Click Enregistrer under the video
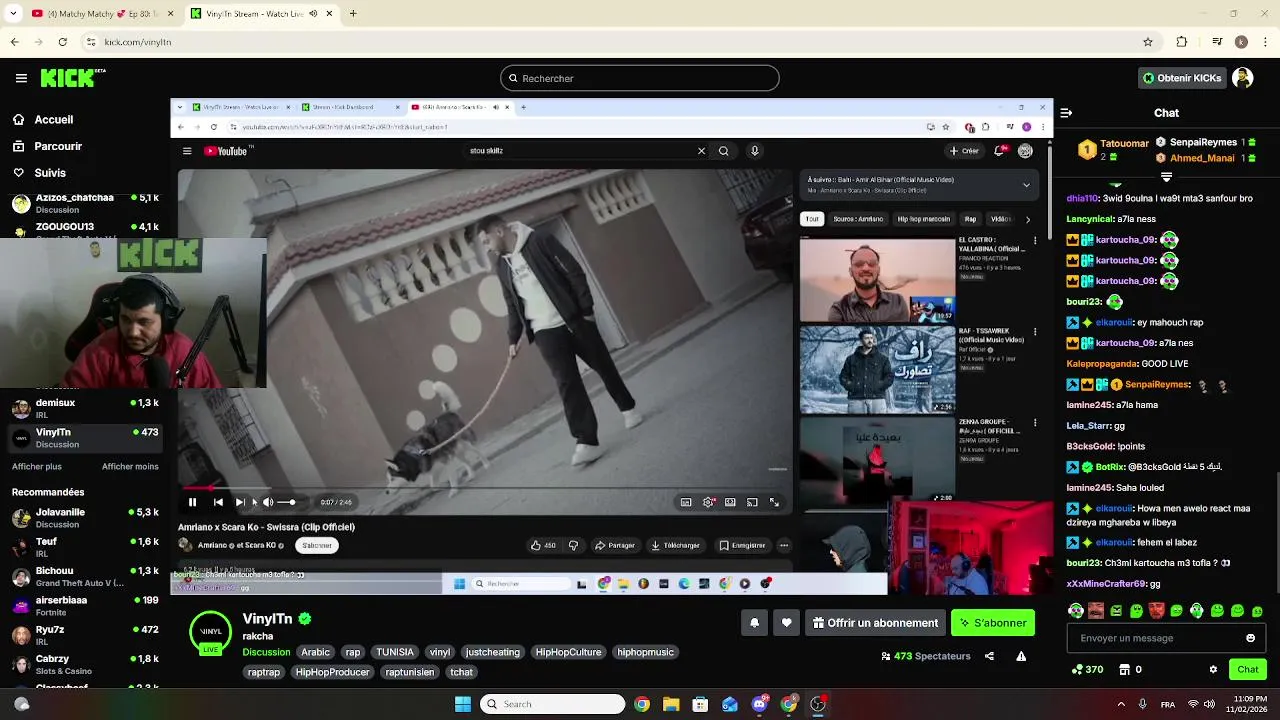Screen dimensions: 1280x720 tap(742, 545)
